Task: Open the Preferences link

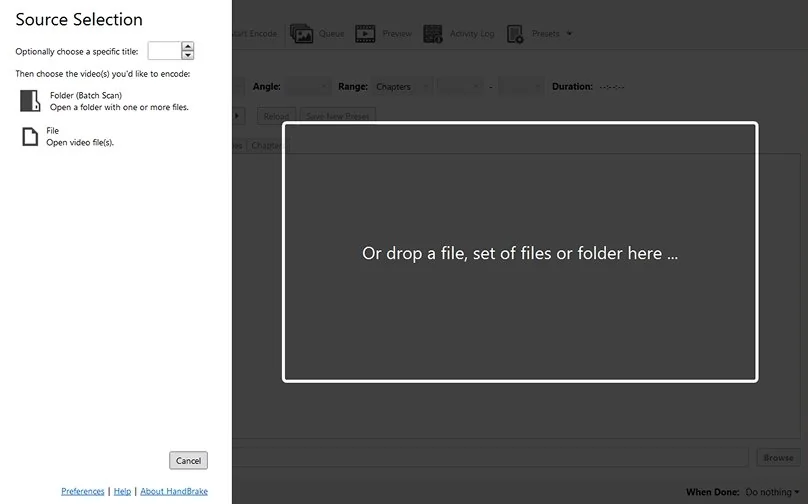Action: click(x=82, y=491)
